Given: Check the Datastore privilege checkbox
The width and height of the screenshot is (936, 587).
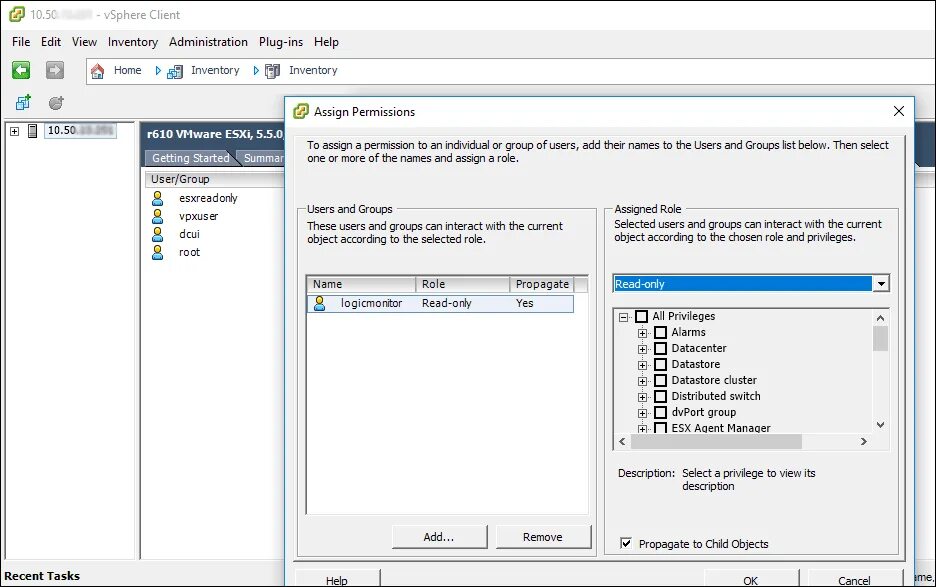Looking at the screenshot, I should tap(661, 364).
